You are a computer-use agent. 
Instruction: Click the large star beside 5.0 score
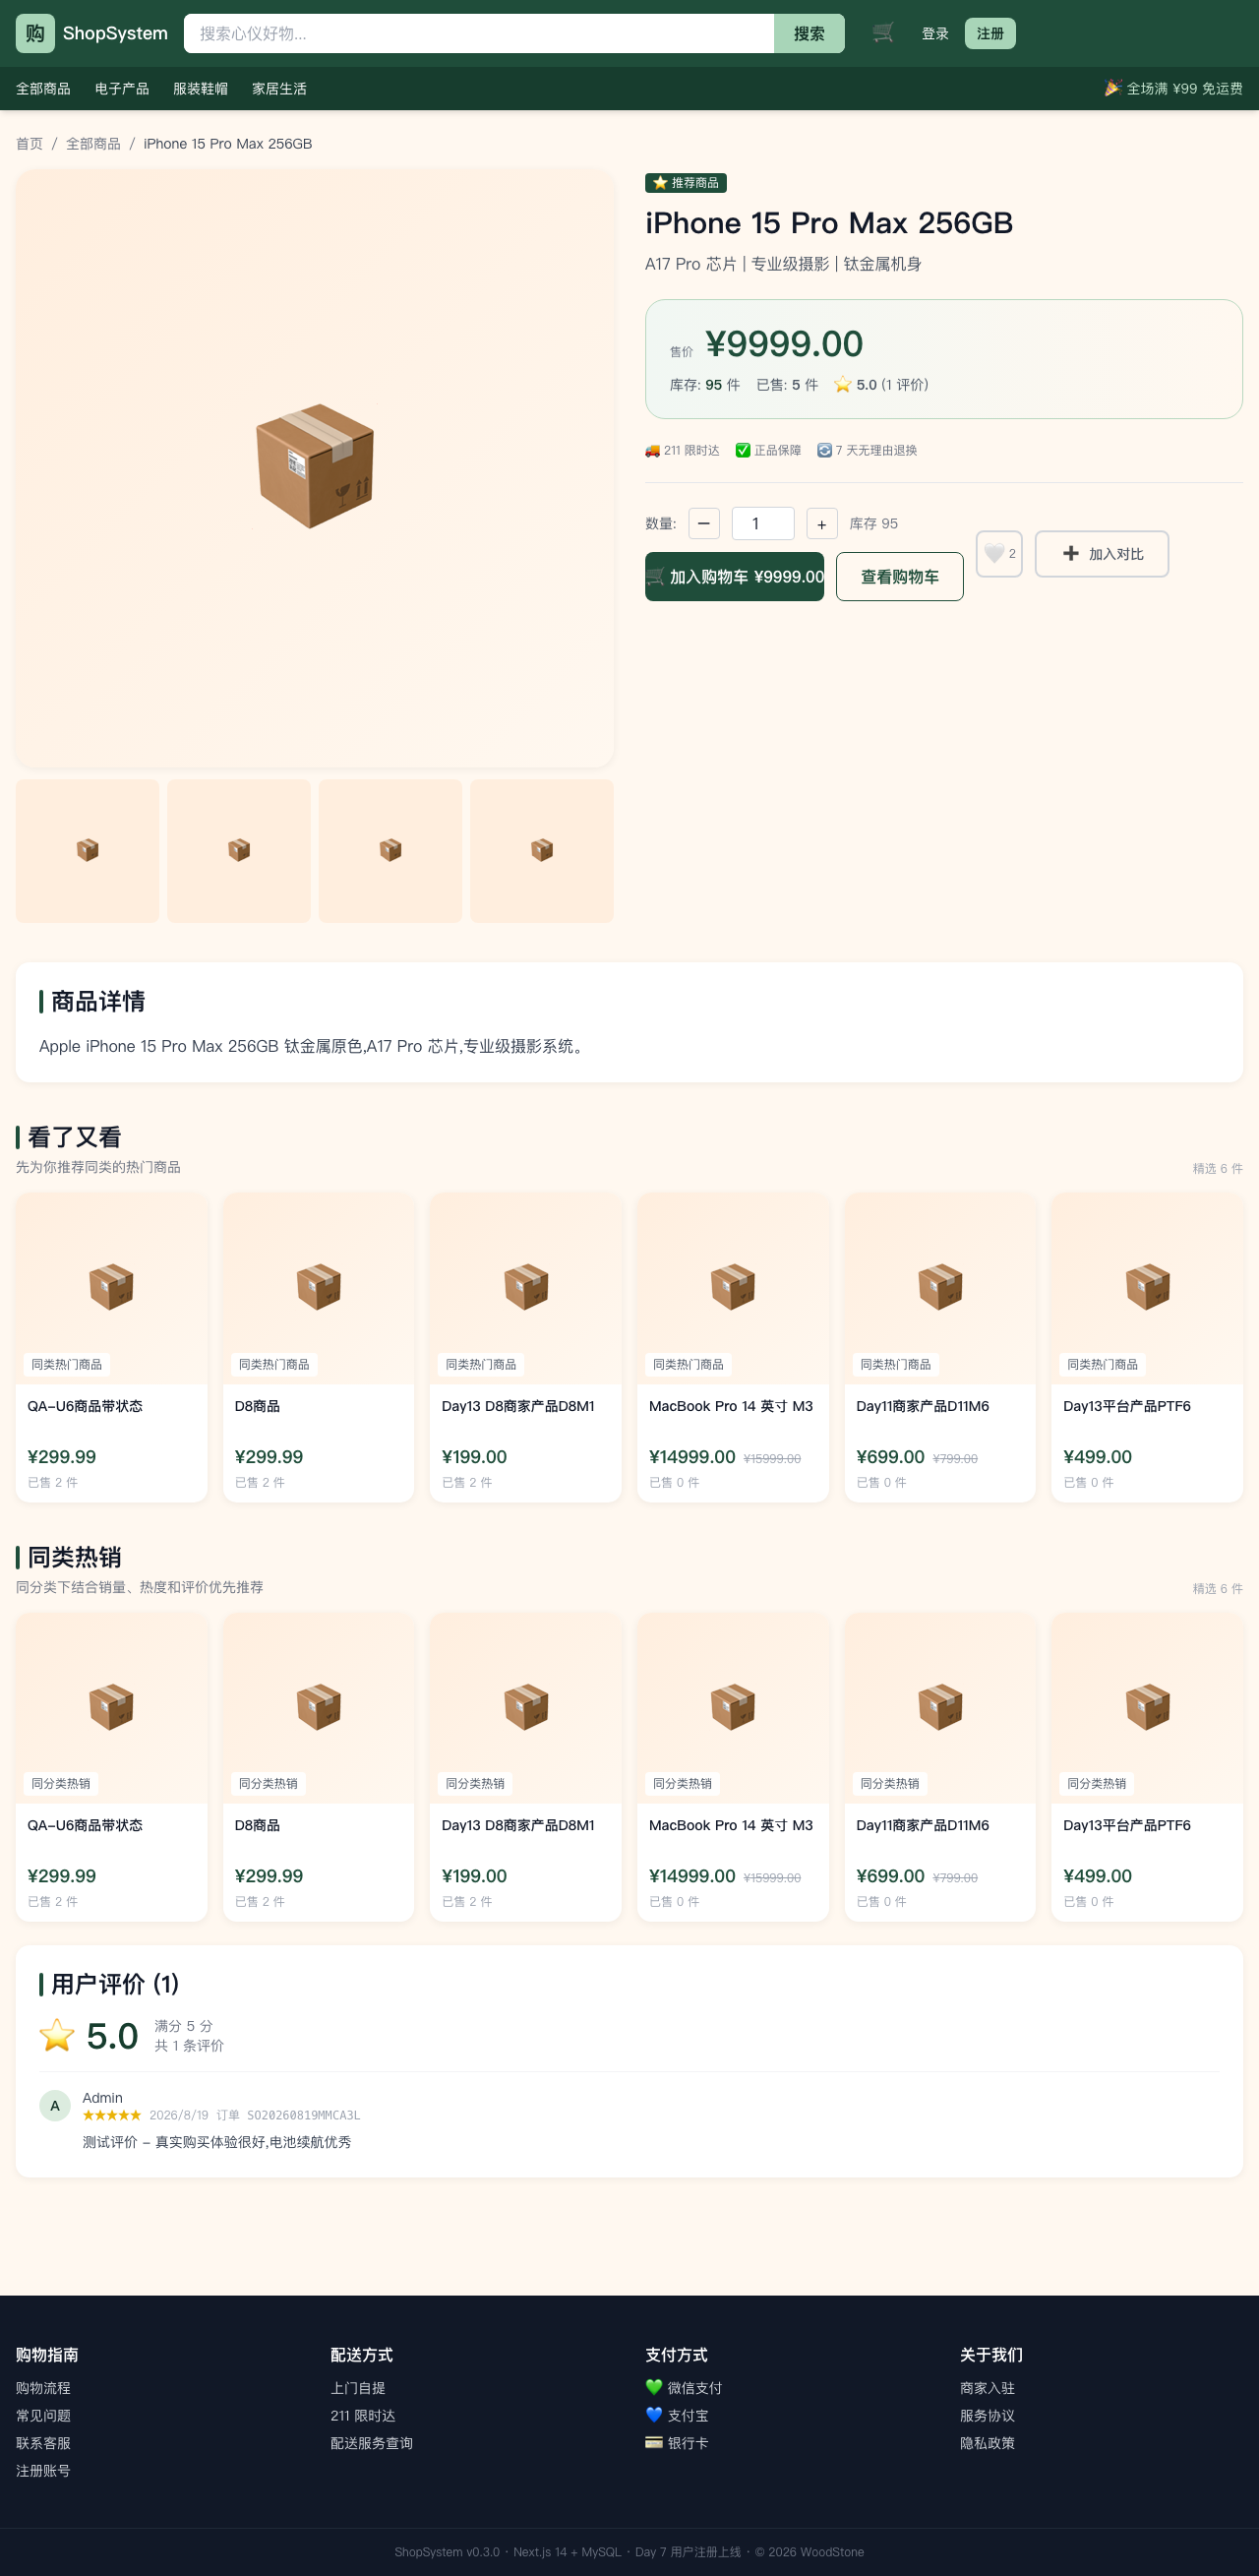pyautogui.click(x=57, y=2035)
